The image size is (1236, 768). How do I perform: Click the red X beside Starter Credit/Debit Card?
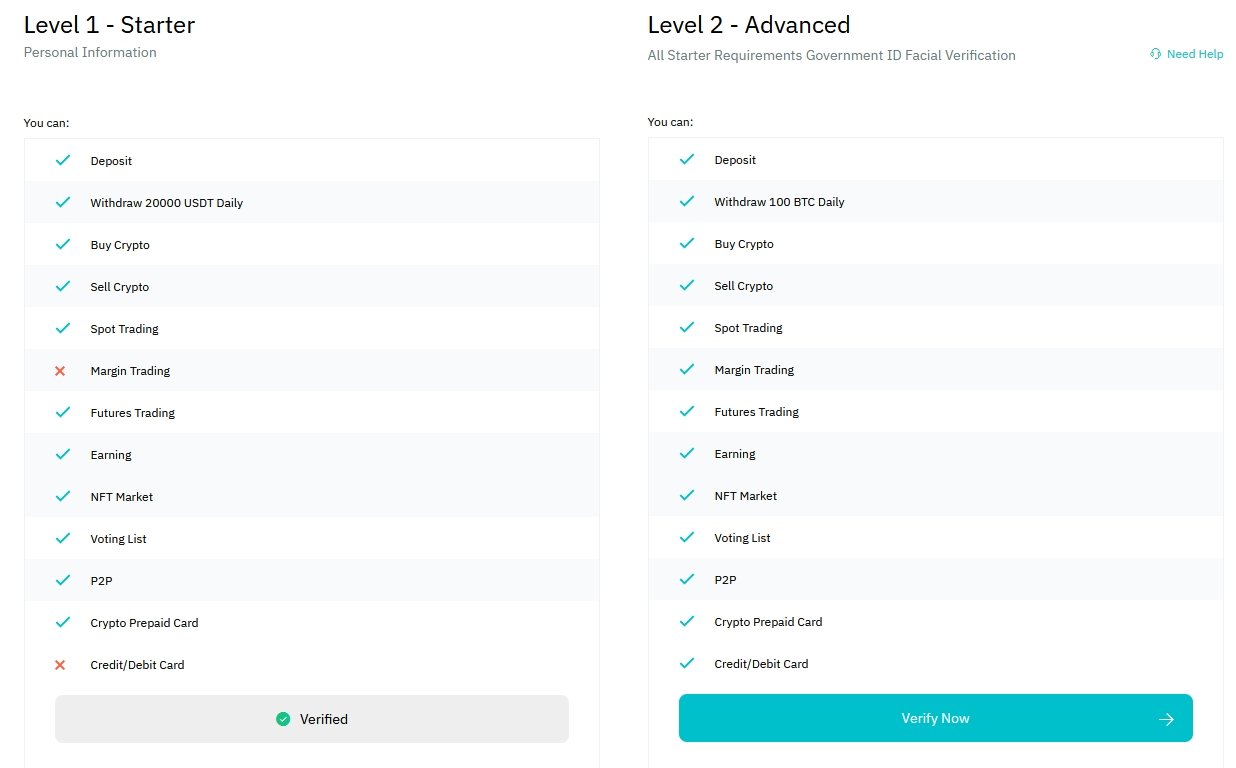[x=60, y=665]
